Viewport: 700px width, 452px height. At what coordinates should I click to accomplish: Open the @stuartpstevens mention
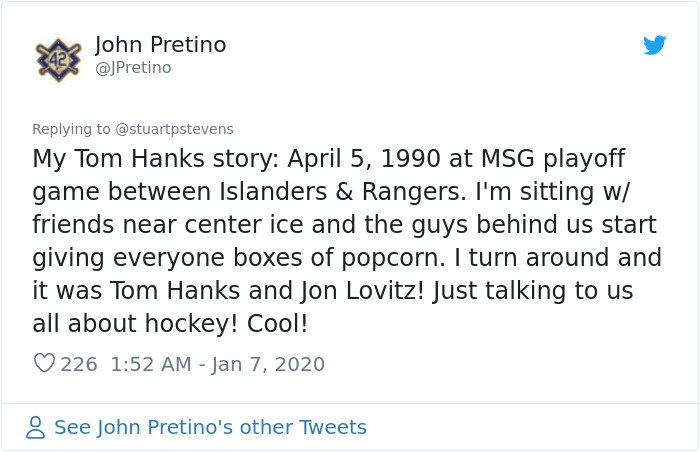175,129
